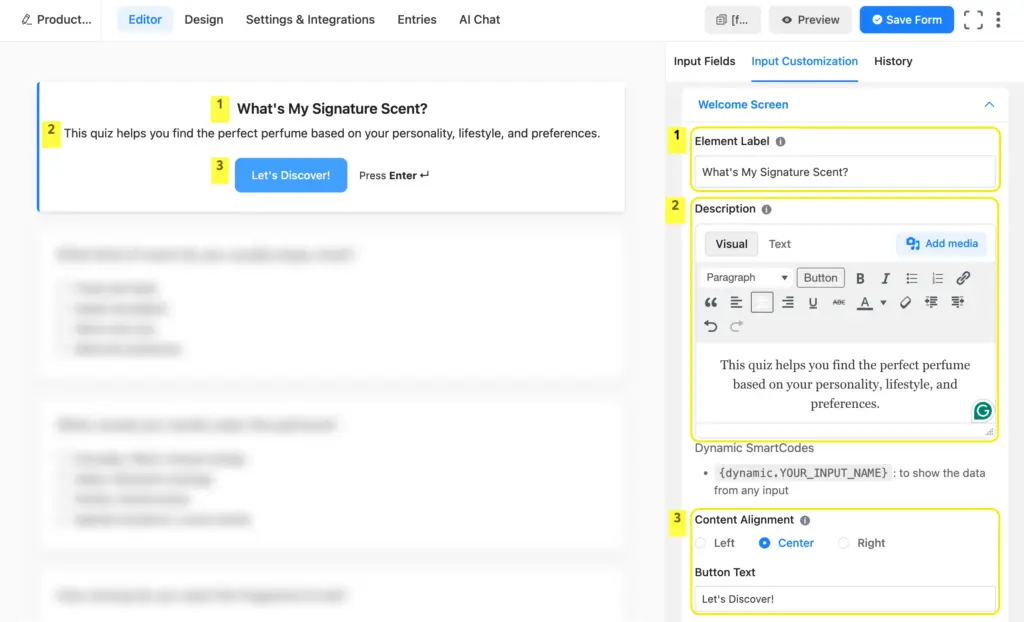Align description text center
1024x622 pixels.
pos(761,303)
